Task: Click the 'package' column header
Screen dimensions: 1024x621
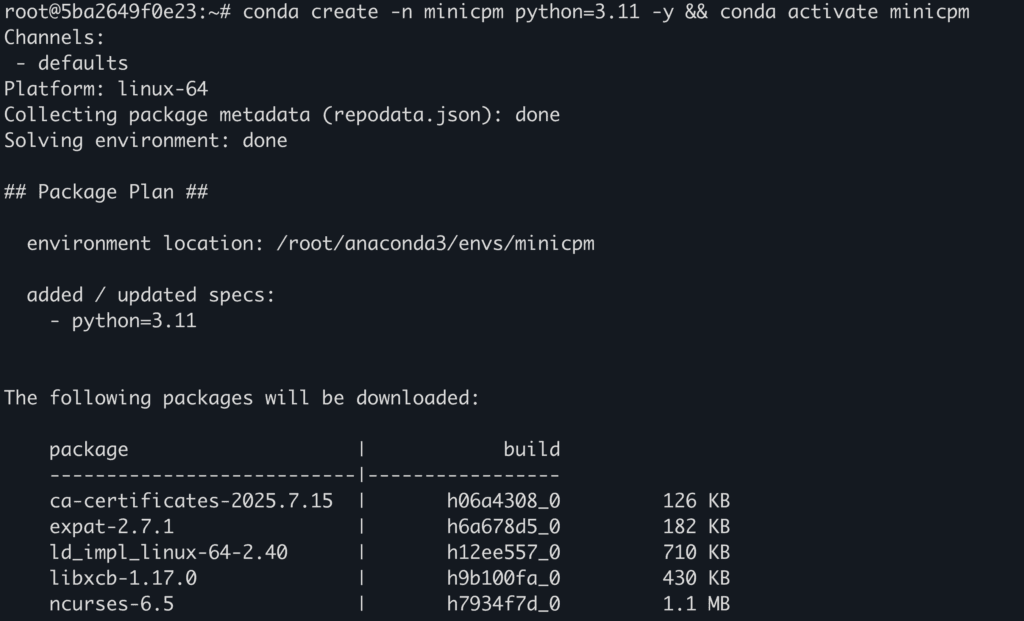Action: pyautogui.click(x=89, y=449)
